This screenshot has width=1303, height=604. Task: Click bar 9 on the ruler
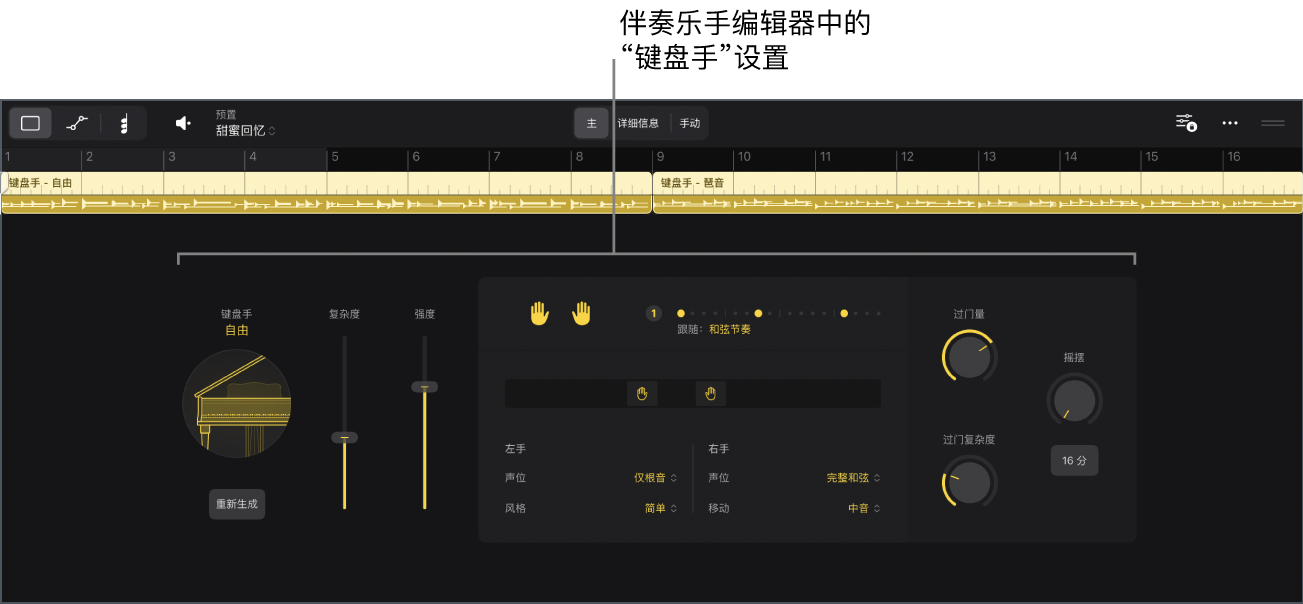click(660, 157)
